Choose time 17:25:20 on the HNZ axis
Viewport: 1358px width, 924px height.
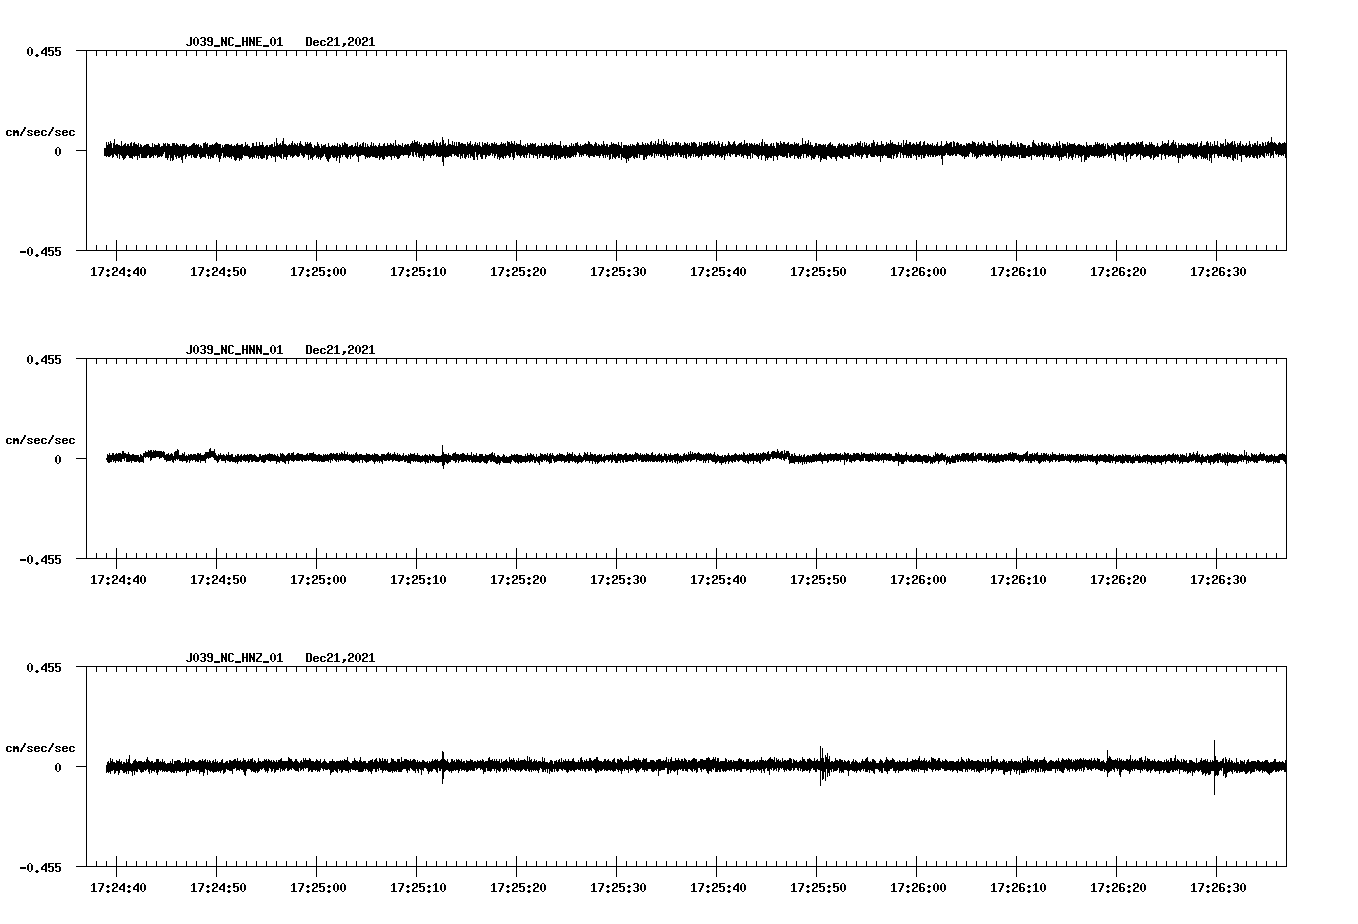518,887
